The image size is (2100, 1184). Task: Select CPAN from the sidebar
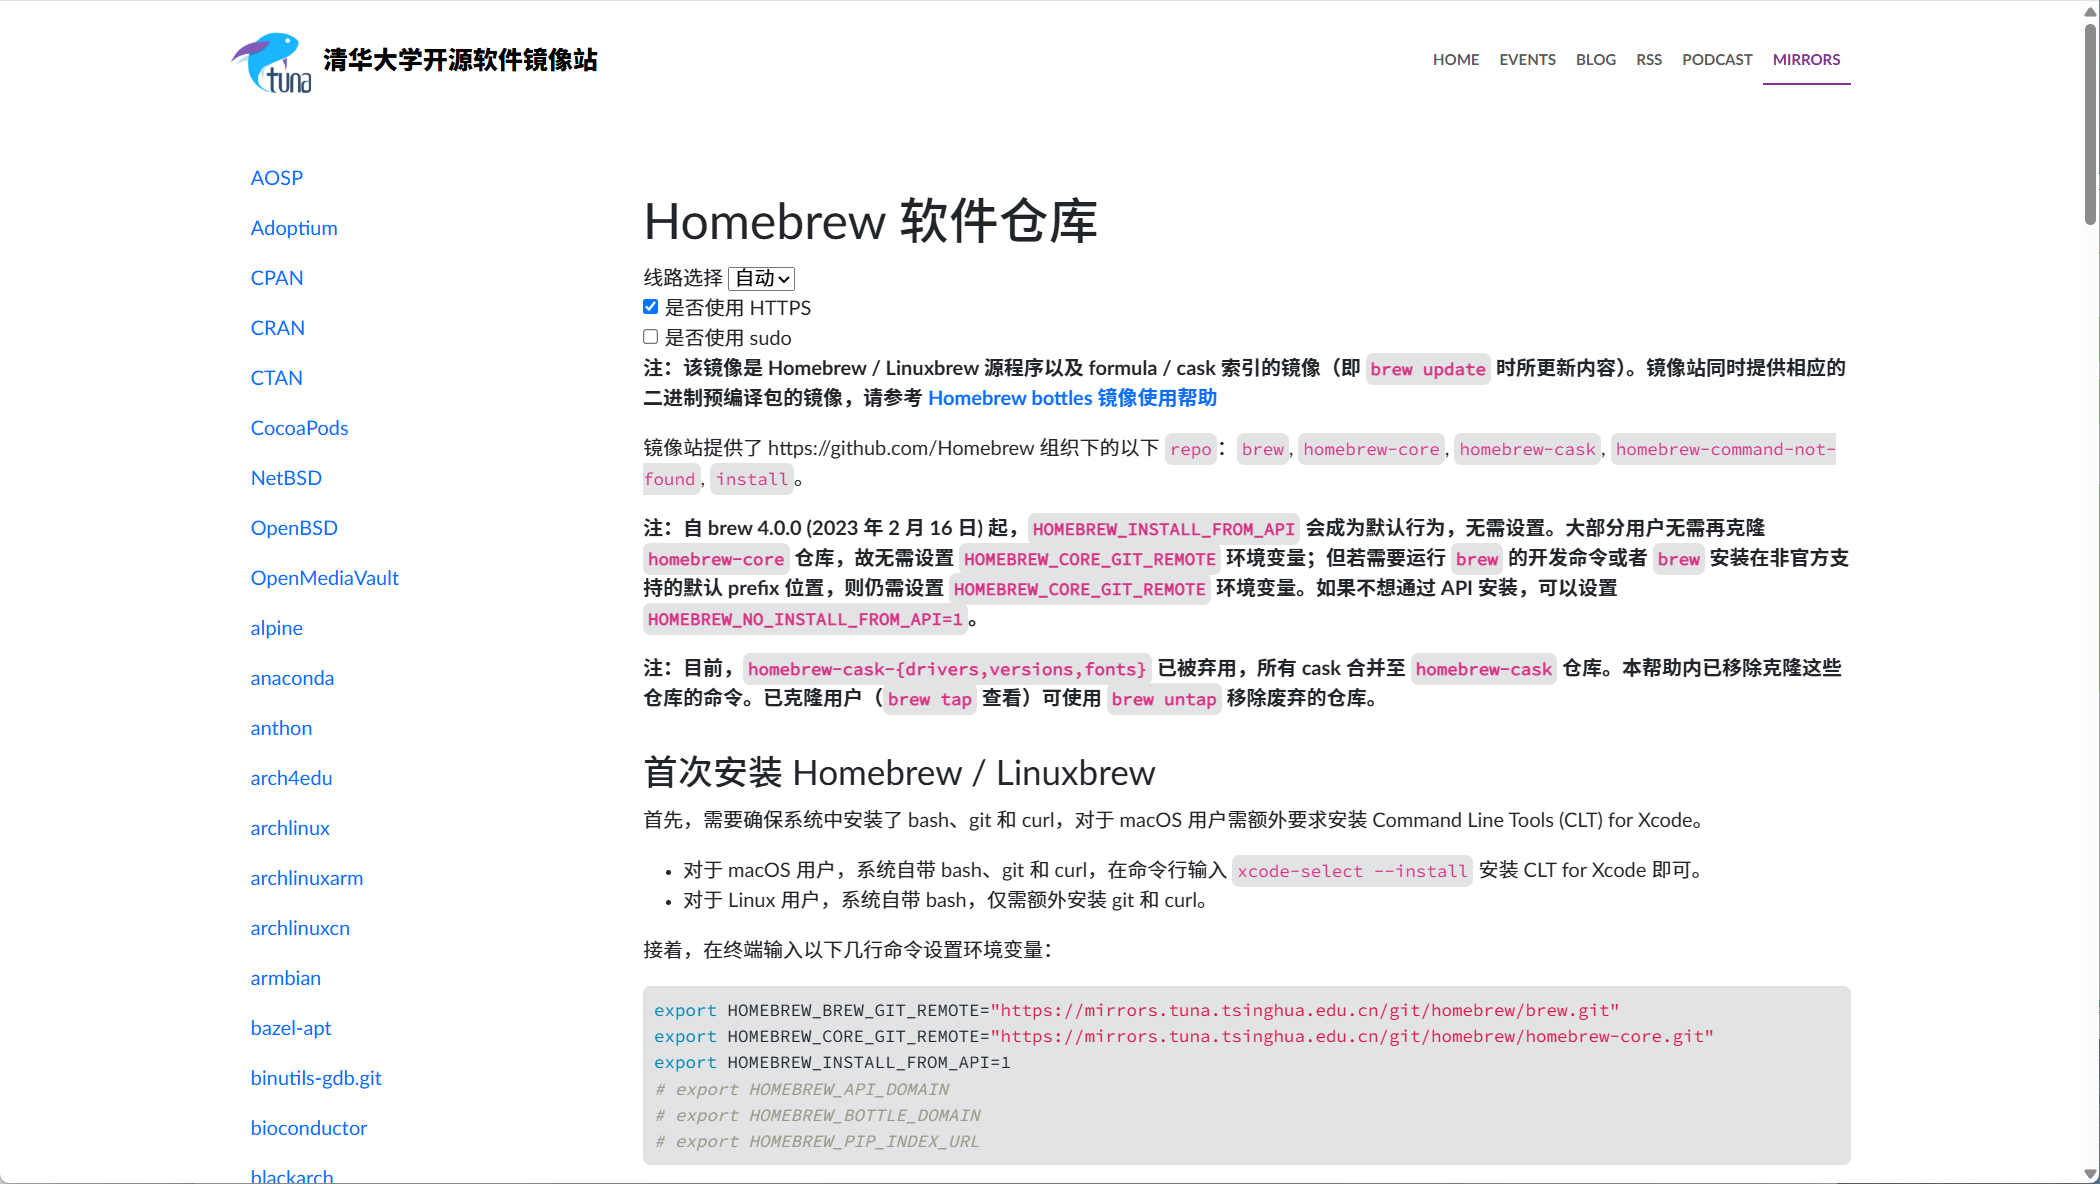pyautogui.click(x=277, y=278)
